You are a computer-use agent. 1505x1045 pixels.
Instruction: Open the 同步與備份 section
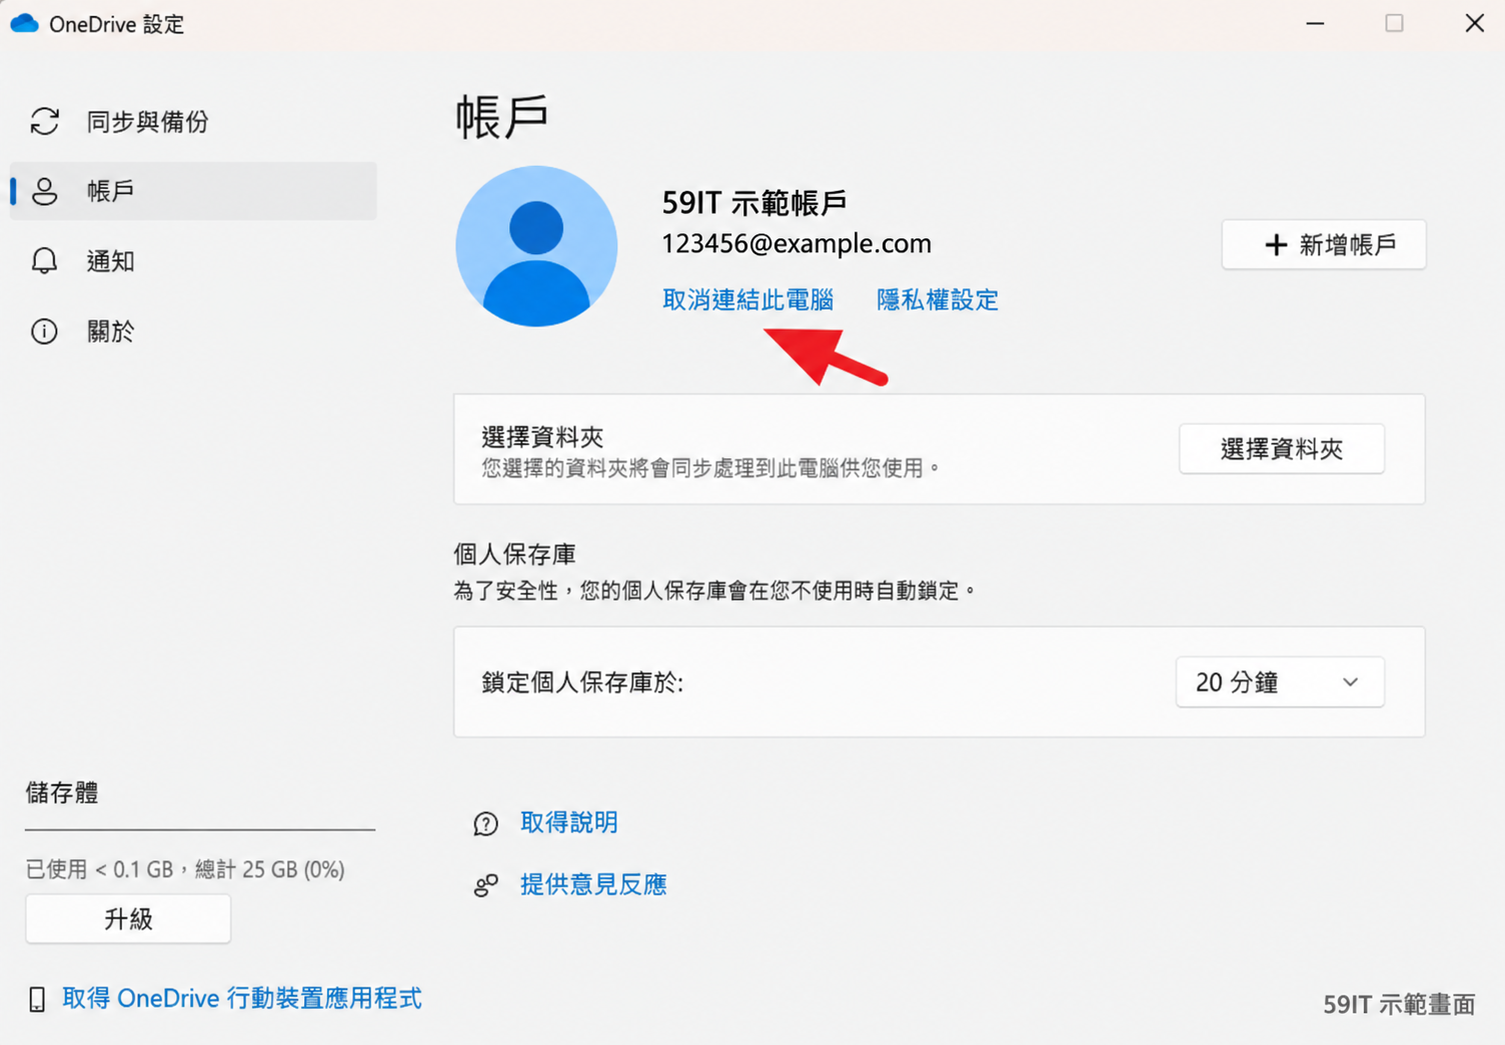pyautogui.click(x=193, y=121)
